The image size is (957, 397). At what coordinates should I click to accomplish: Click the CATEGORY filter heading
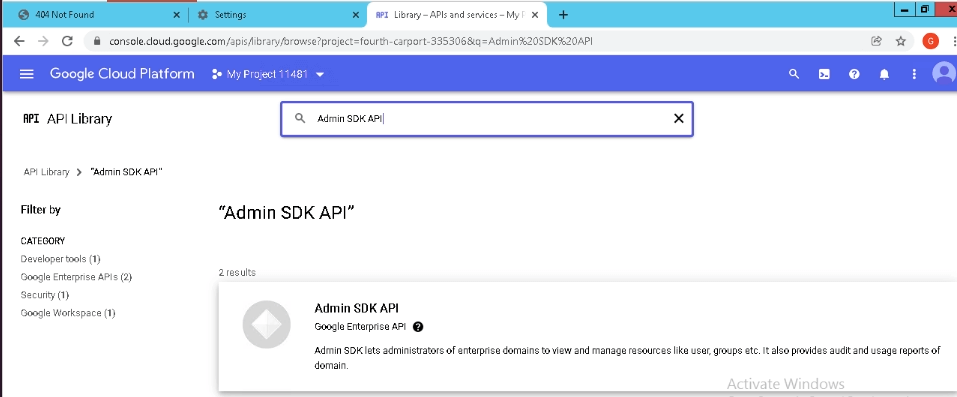43,241
